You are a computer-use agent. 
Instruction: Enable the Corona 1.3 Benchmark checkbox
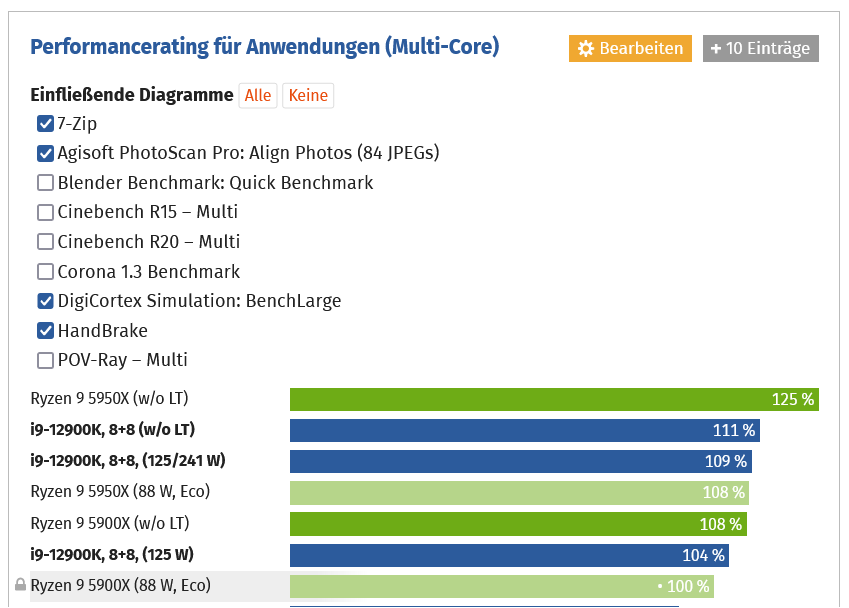[45, 271]
